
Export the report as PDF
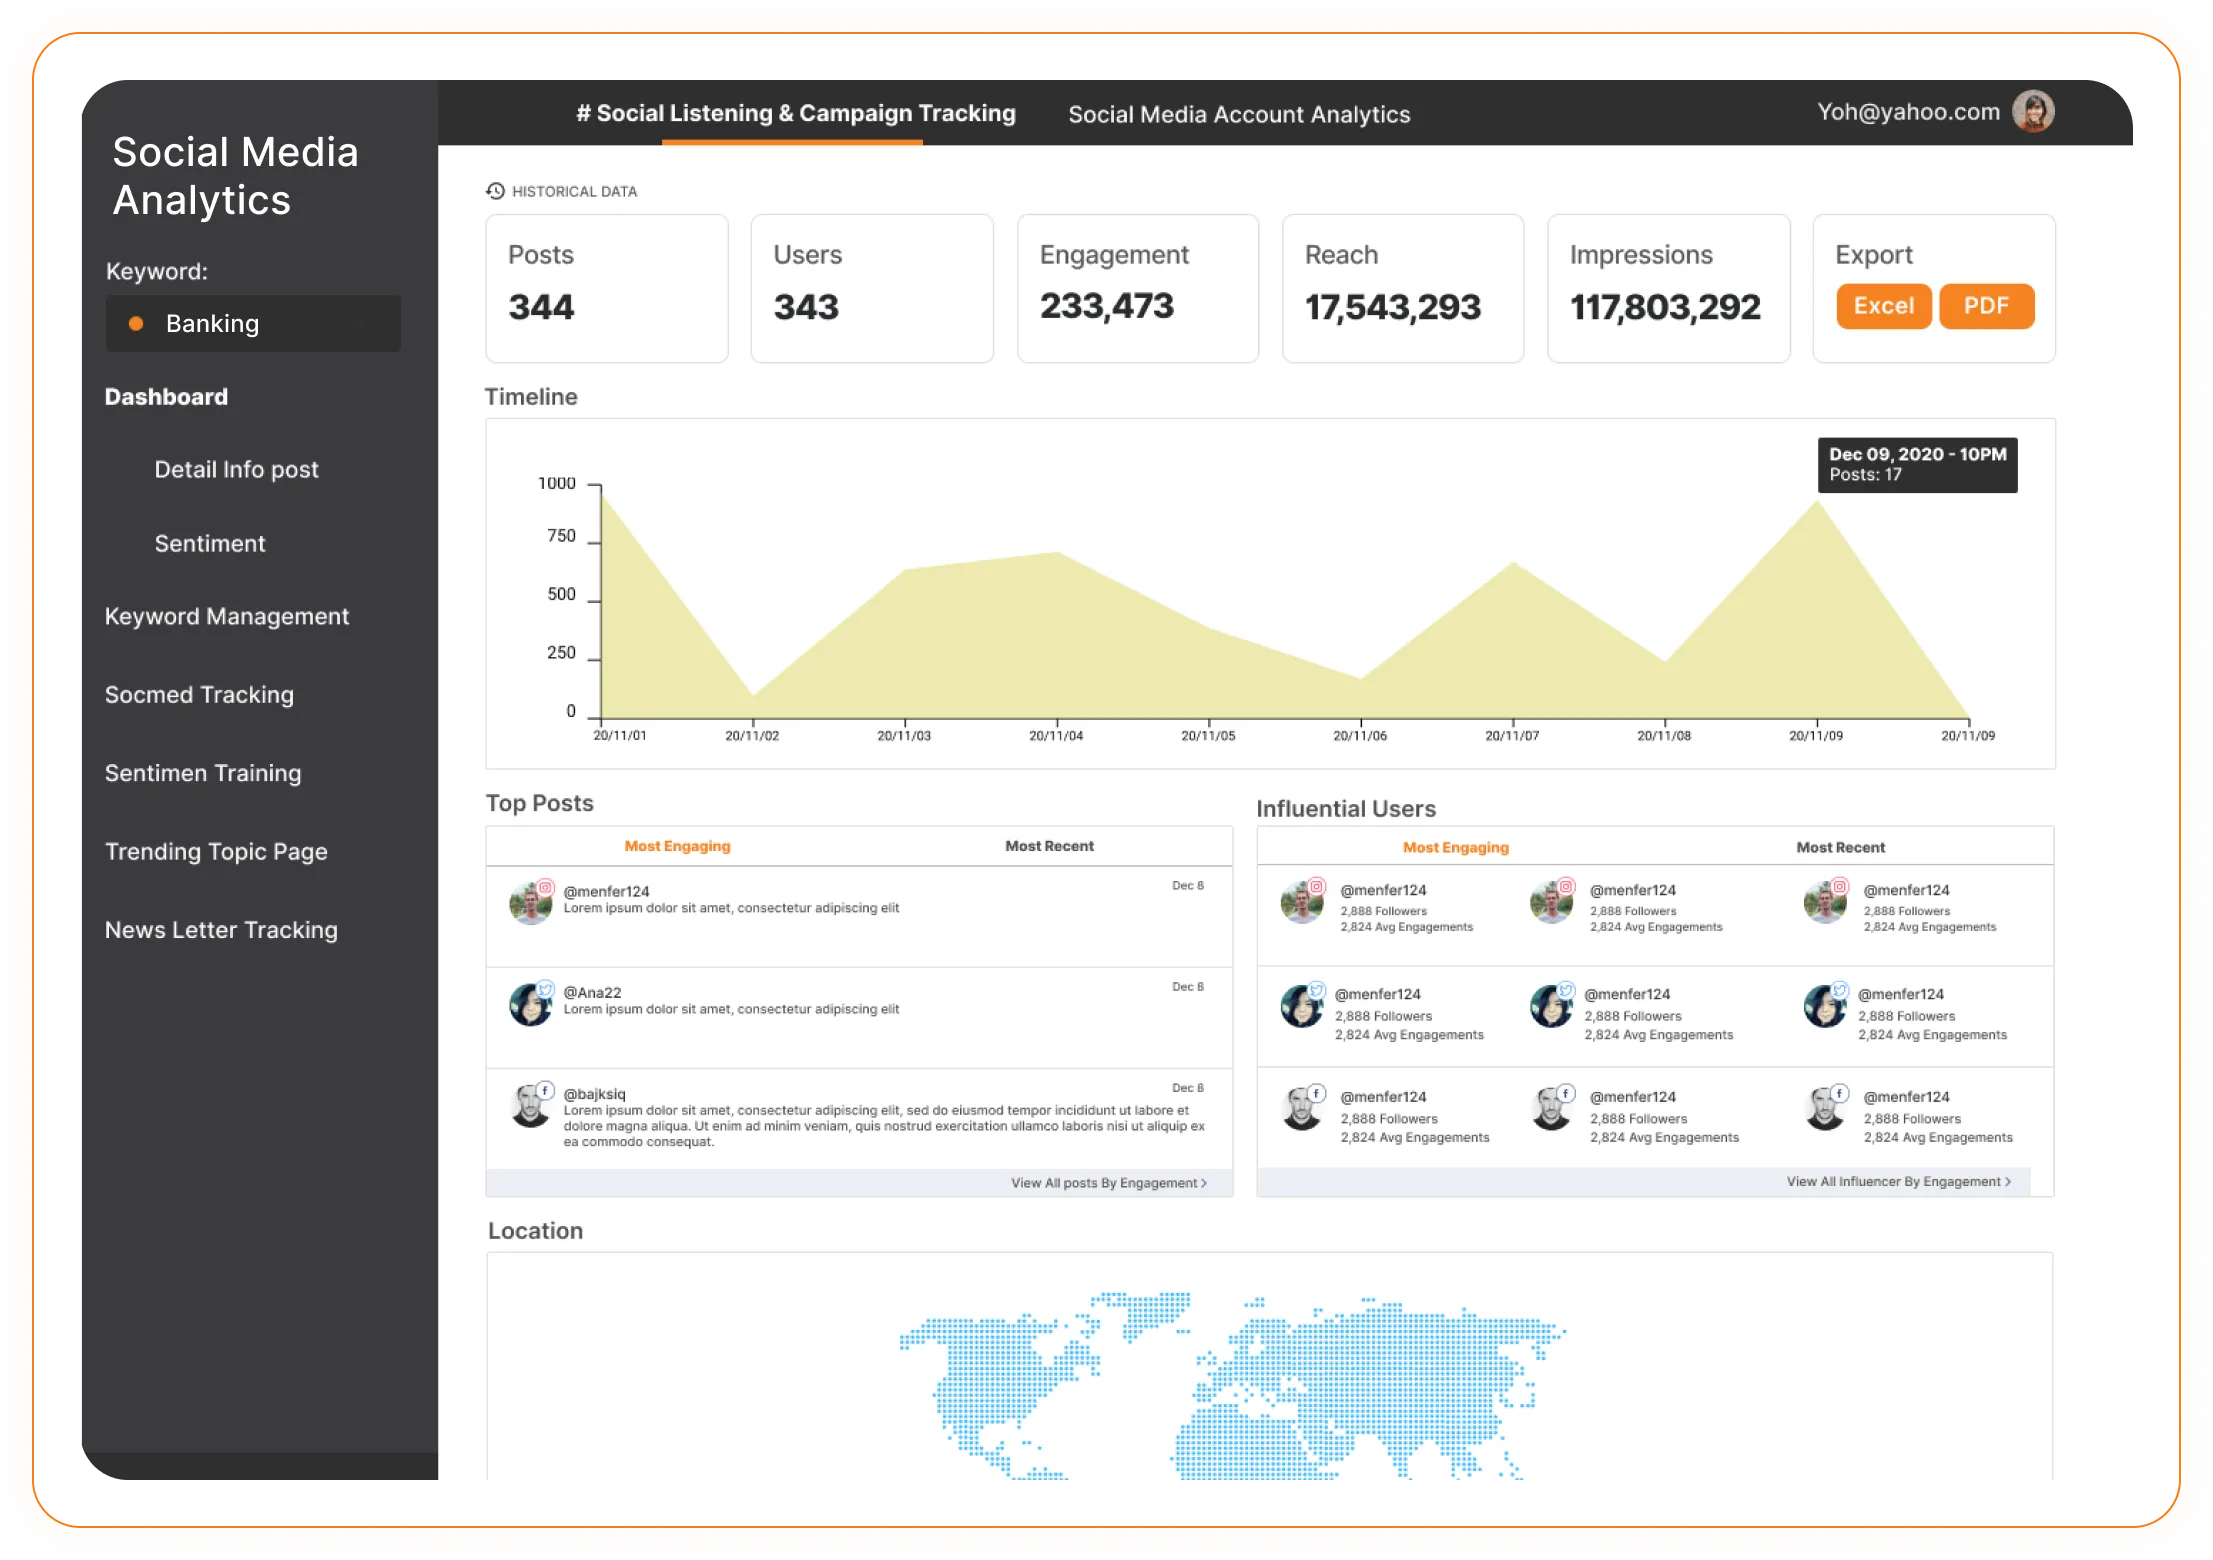[1986, 306]
